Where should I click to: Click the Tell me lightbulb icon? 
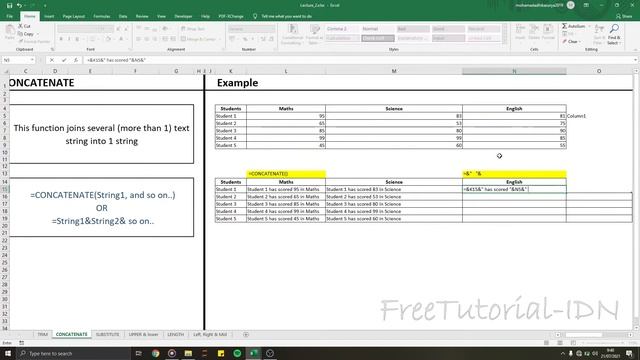click(255, 16)
